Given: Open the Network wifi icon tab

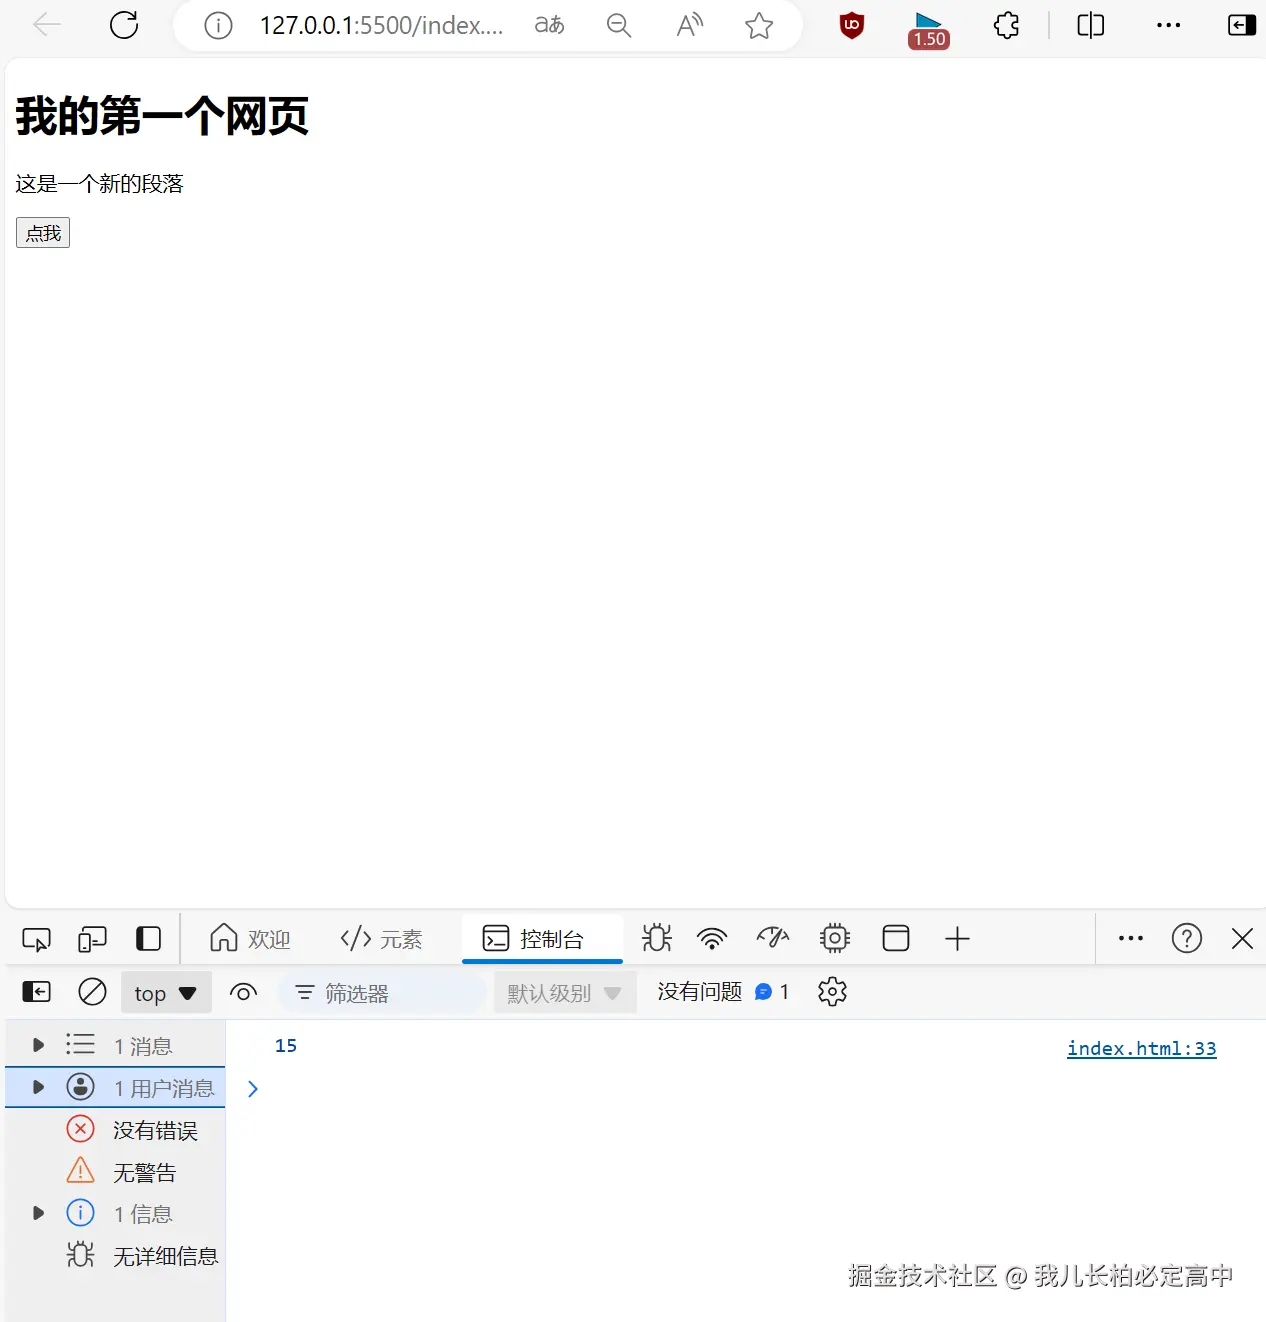Looking at the screenshot, I should coord(712,938).
